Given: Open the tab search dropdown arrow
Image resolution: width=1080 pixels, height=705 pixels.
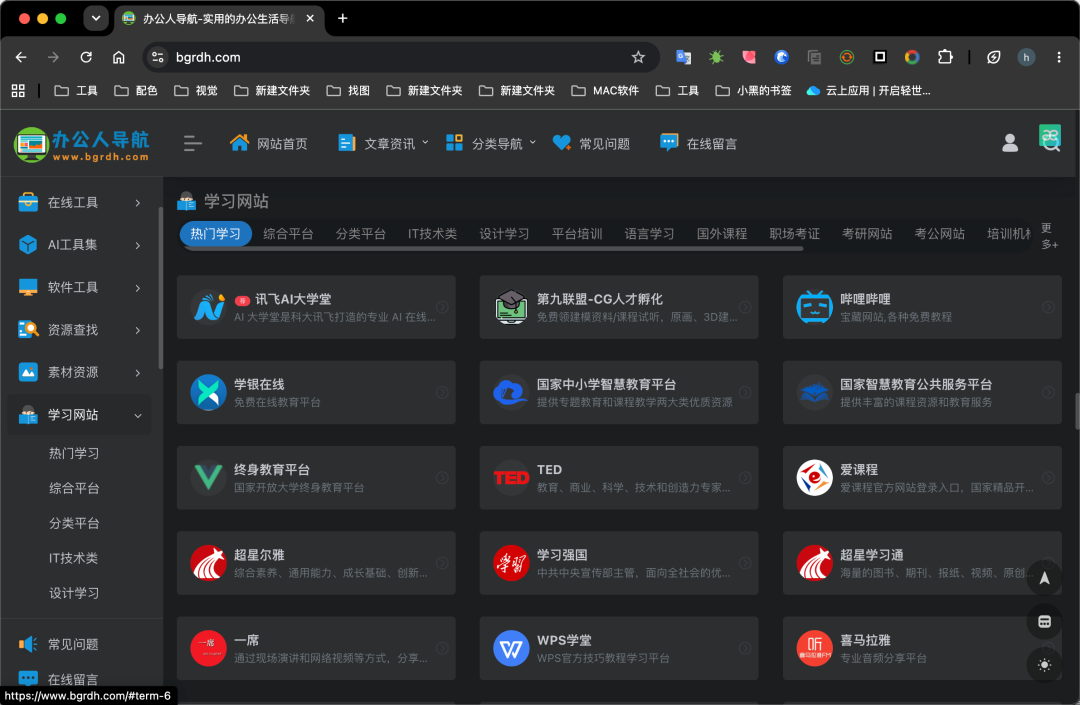Looking at the screenshot, I should click(96, 19).
